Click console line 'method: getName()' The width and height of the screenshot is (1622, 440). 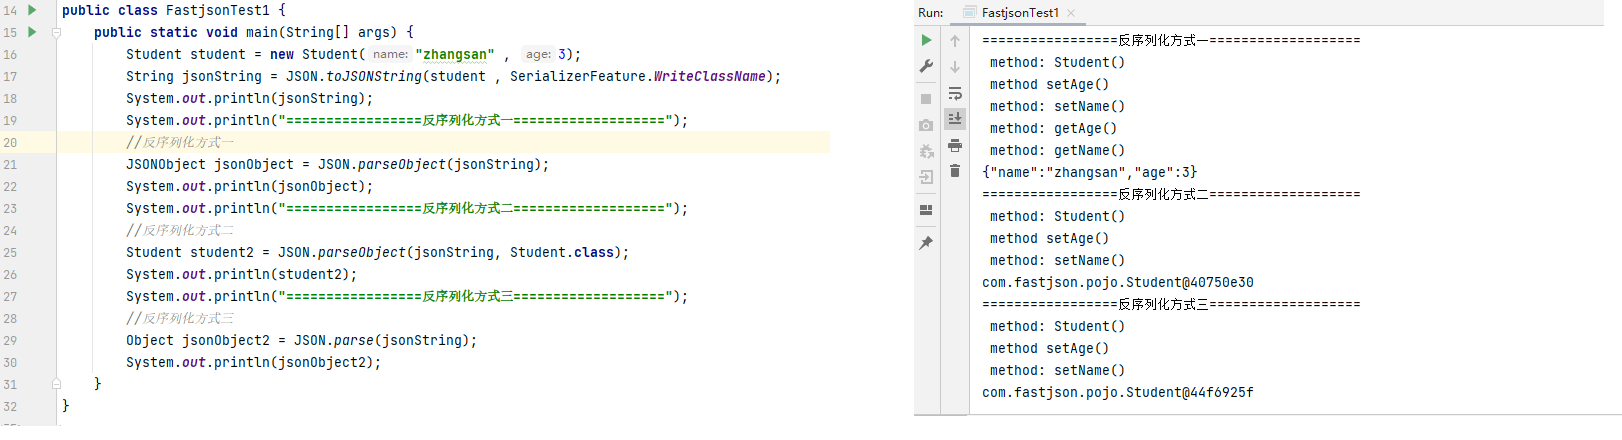coord(1058,151)
